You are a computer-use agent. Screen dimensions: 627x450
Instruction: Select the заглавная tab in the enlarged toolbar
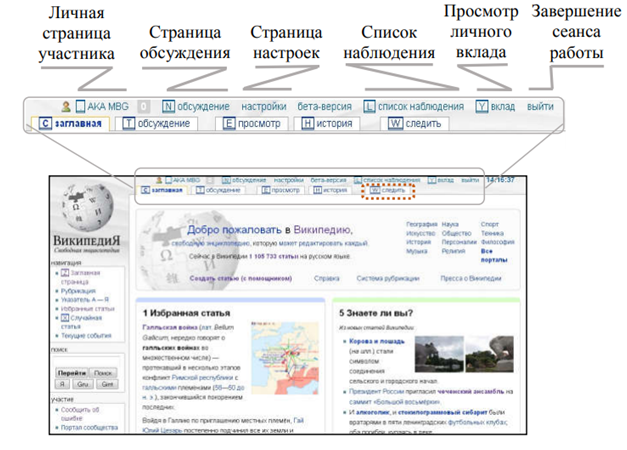click(70, 123)
